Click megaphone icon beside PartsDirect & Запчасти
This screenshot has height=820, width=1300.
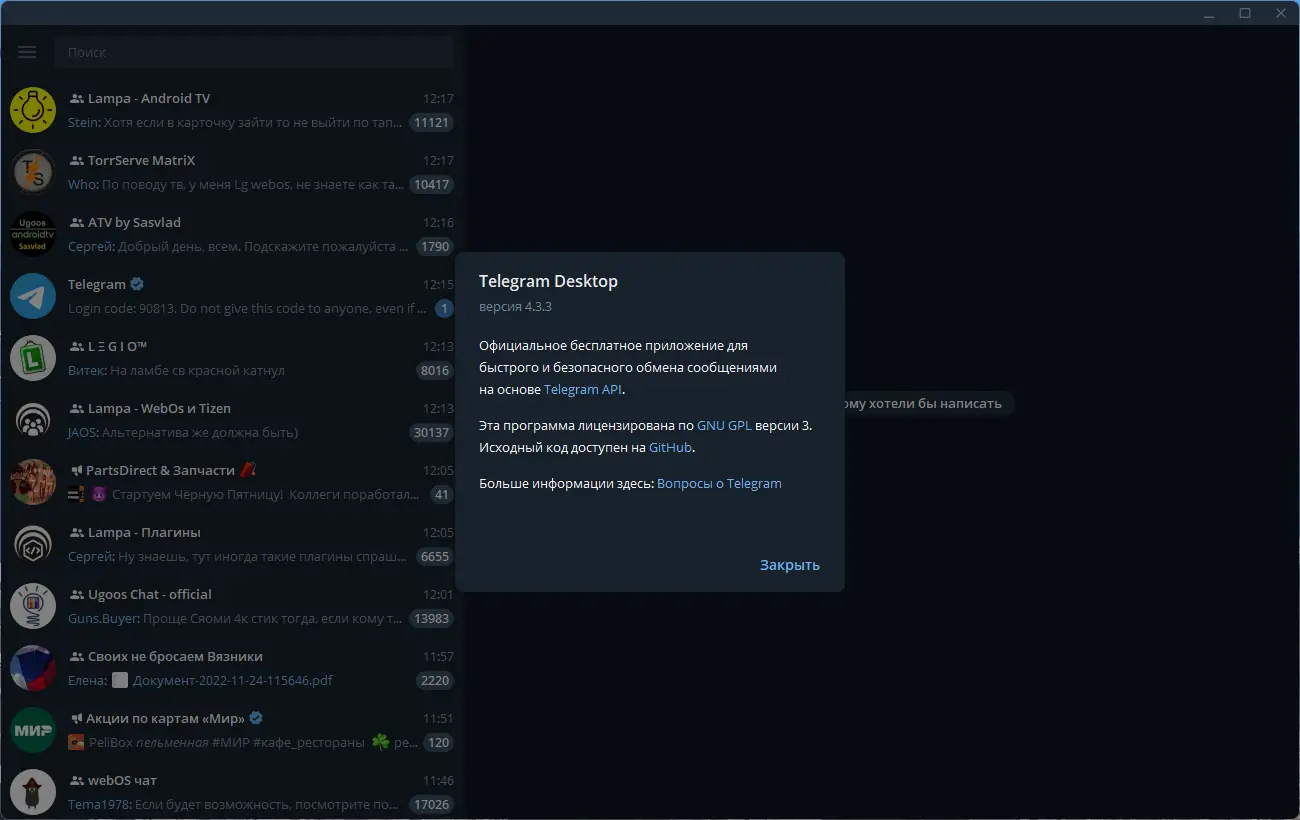coord(76,471)
